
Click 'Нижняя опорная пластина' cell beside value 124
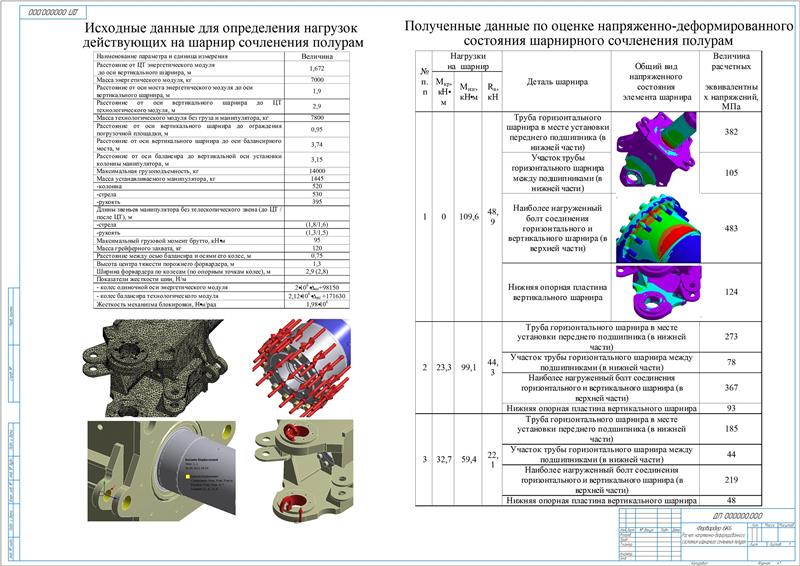pyautogui.click(x=557, y=292)
